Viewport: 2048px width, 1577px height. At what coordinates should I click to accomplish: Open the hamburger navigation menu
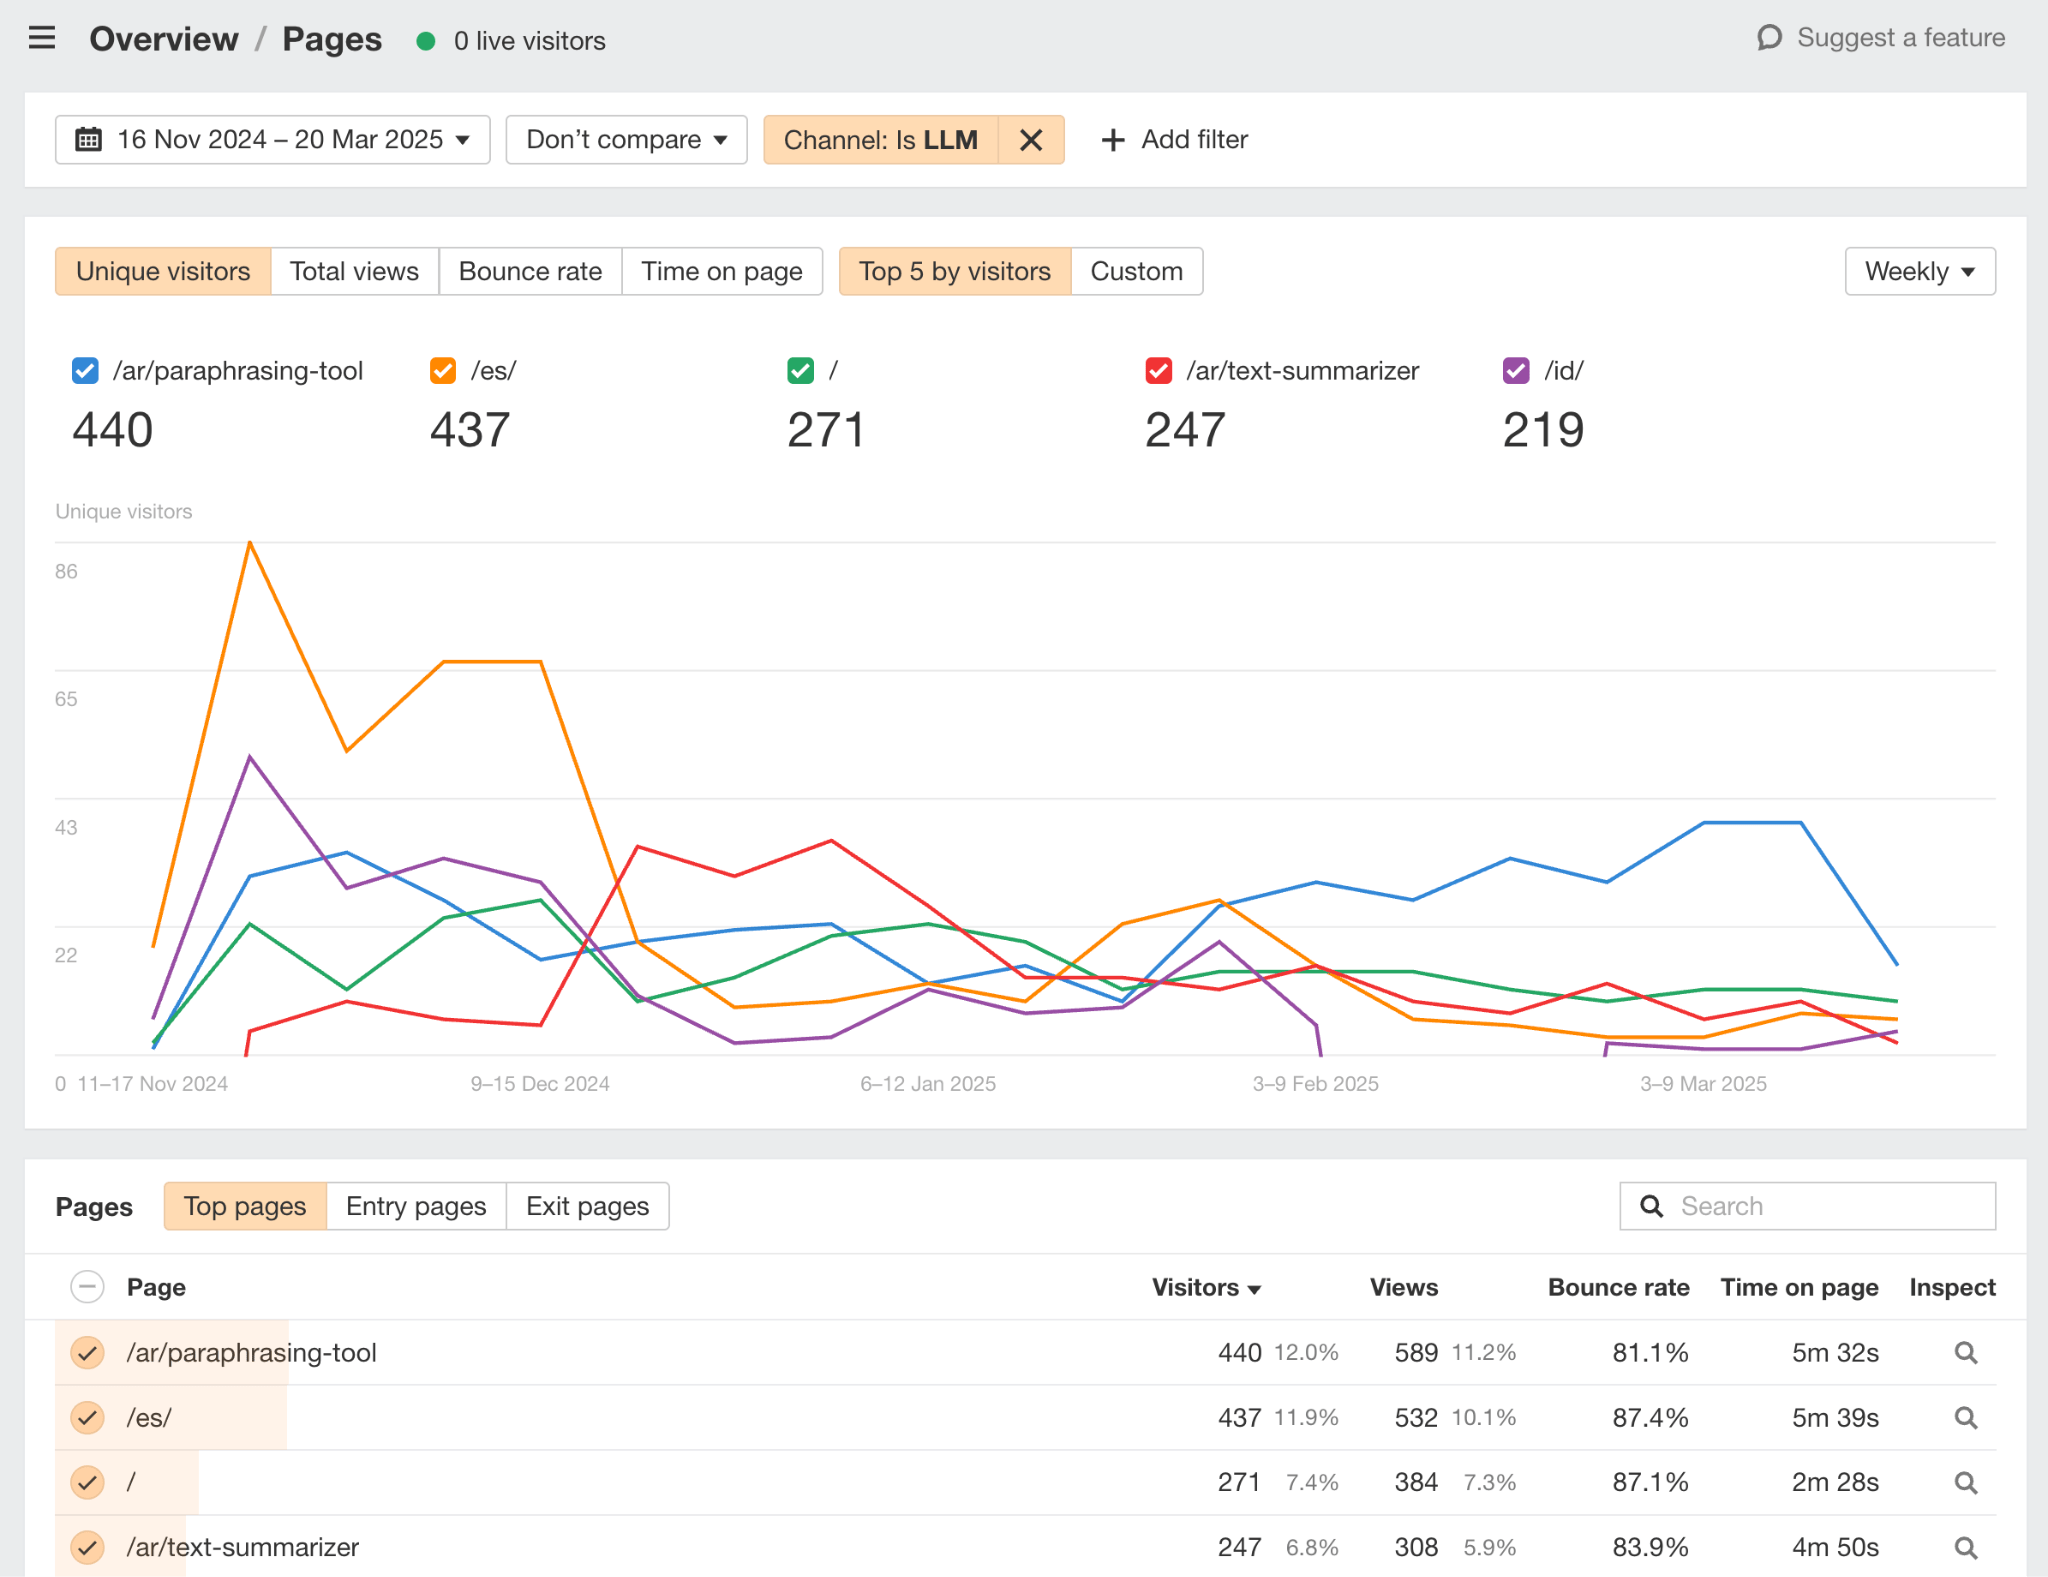pos(42,38)
